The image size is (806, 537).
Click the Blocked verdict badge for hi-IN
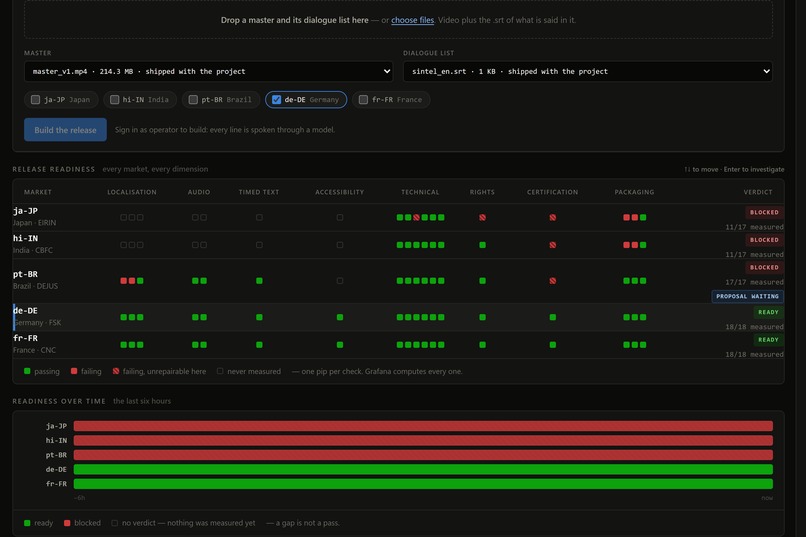pyautogui.click(x=764, y=240)
